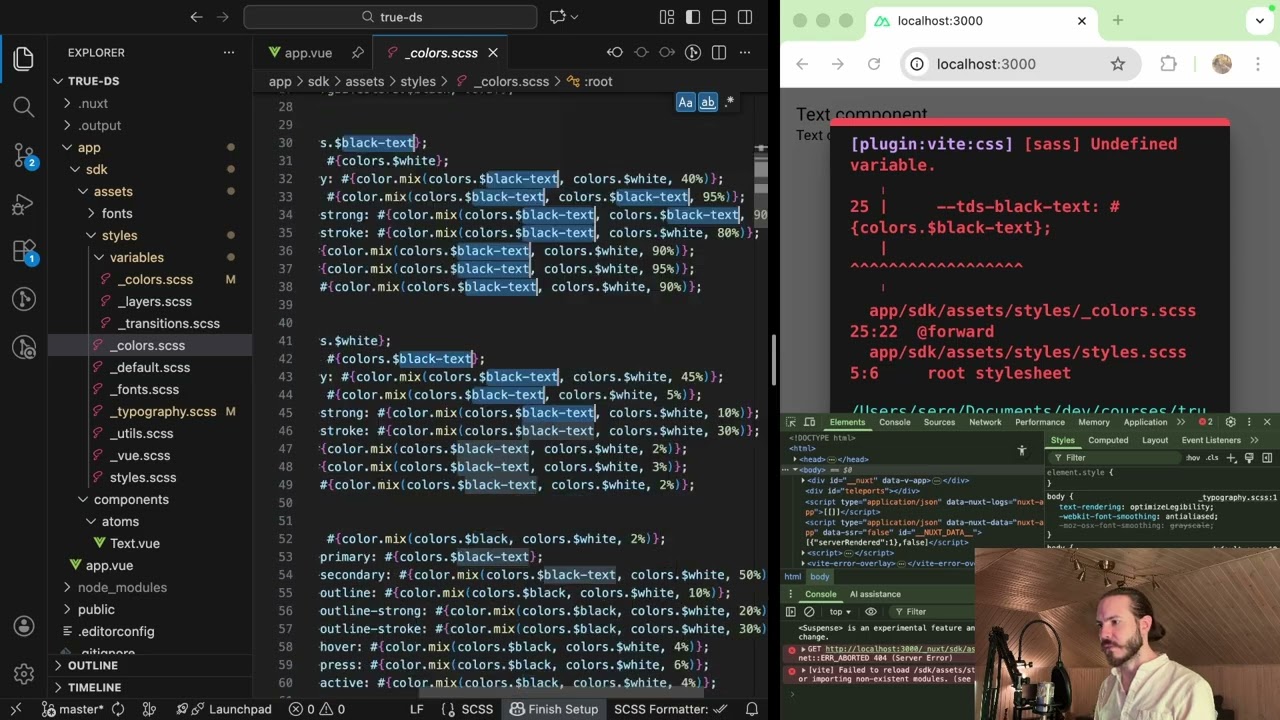The width and height of the screenshot is (1280, 720).
Task: Toggle Match Case in find widget
Action: (685, 102)
